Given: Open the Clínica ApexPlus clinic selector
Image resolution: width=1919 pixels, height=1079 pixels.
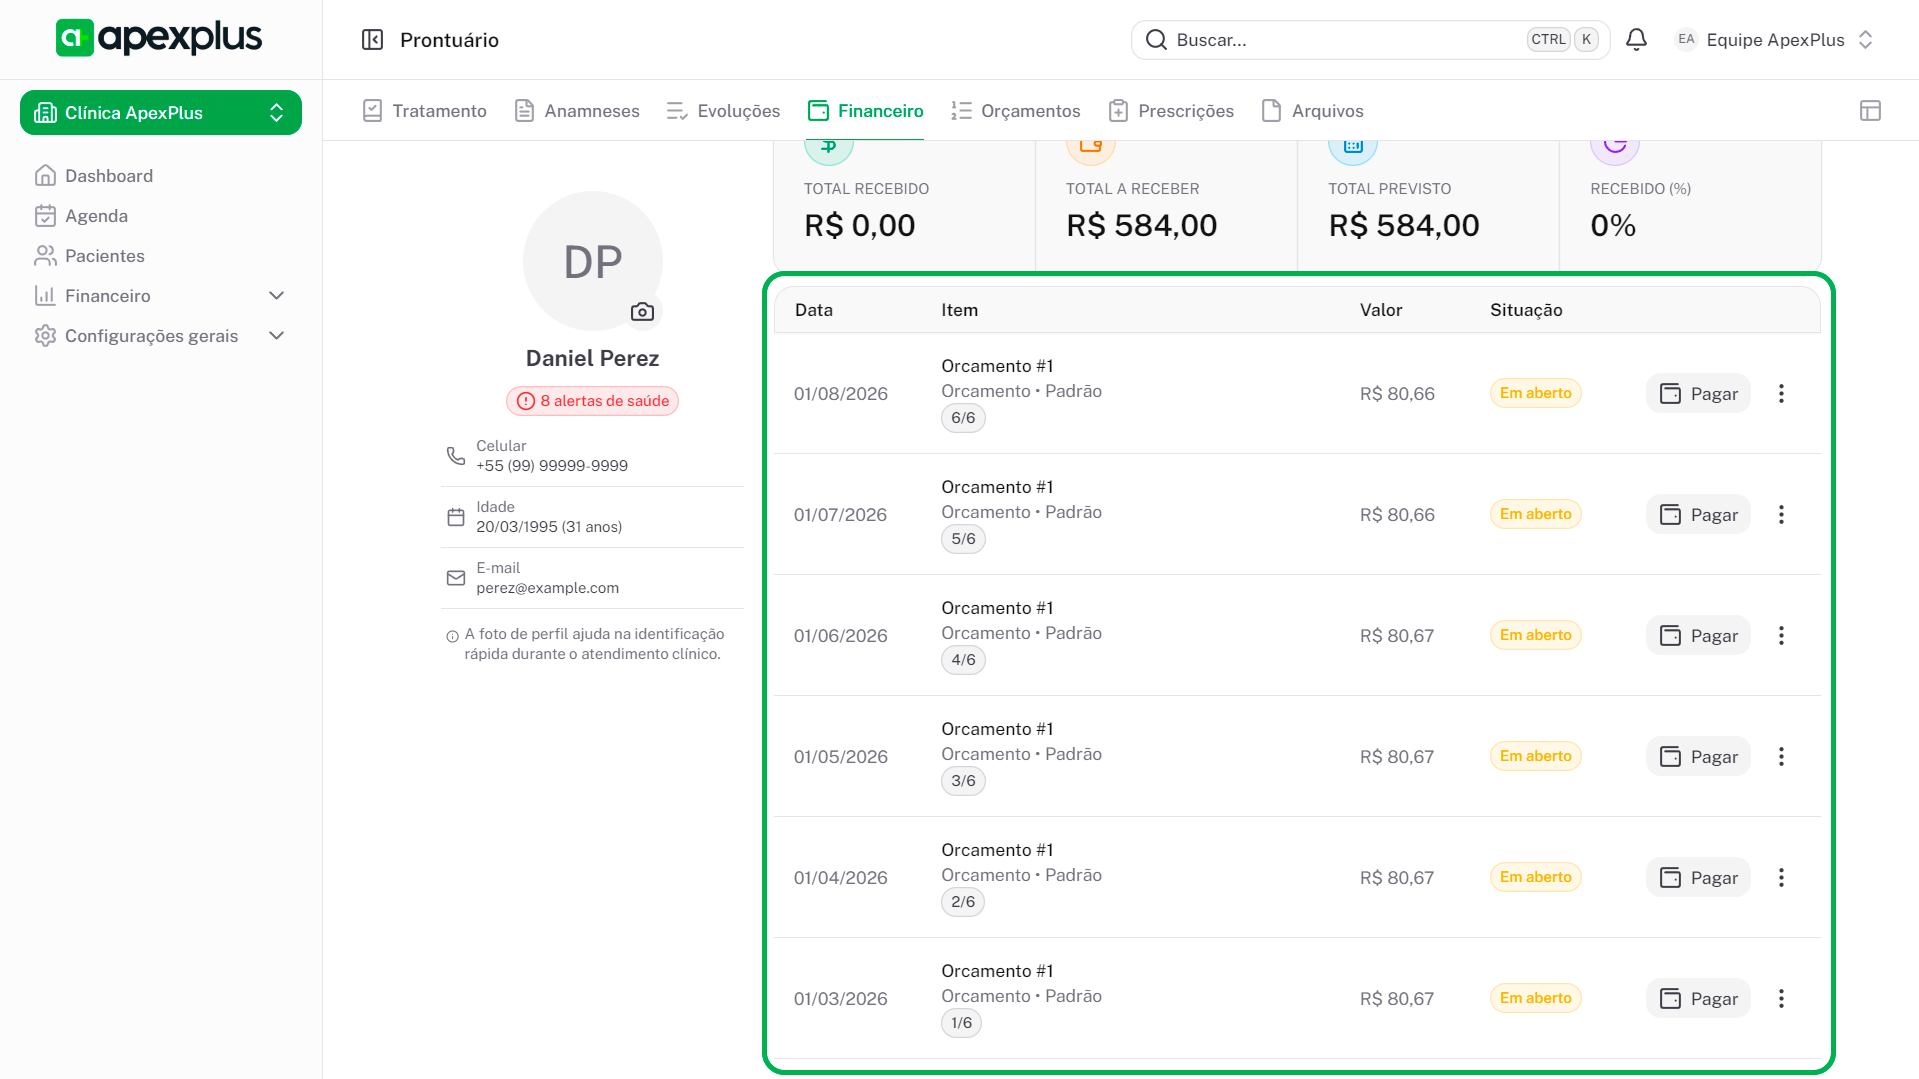Looking at the screenshot, I should 160,113.
